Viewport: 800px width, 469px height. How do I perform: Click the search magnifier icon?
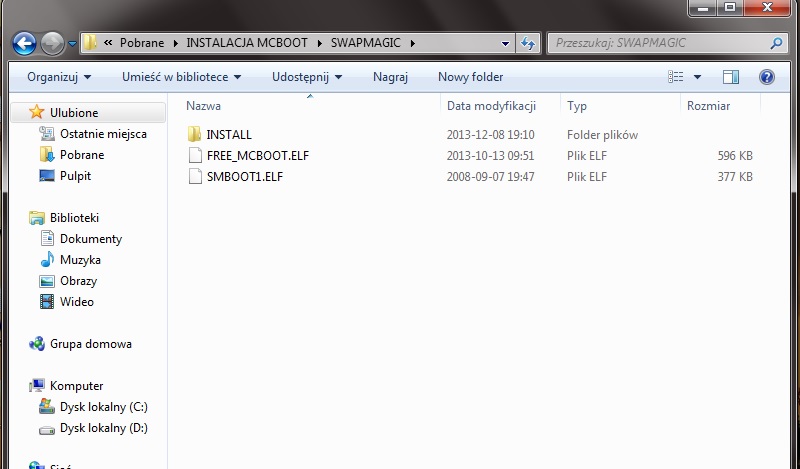777,43
